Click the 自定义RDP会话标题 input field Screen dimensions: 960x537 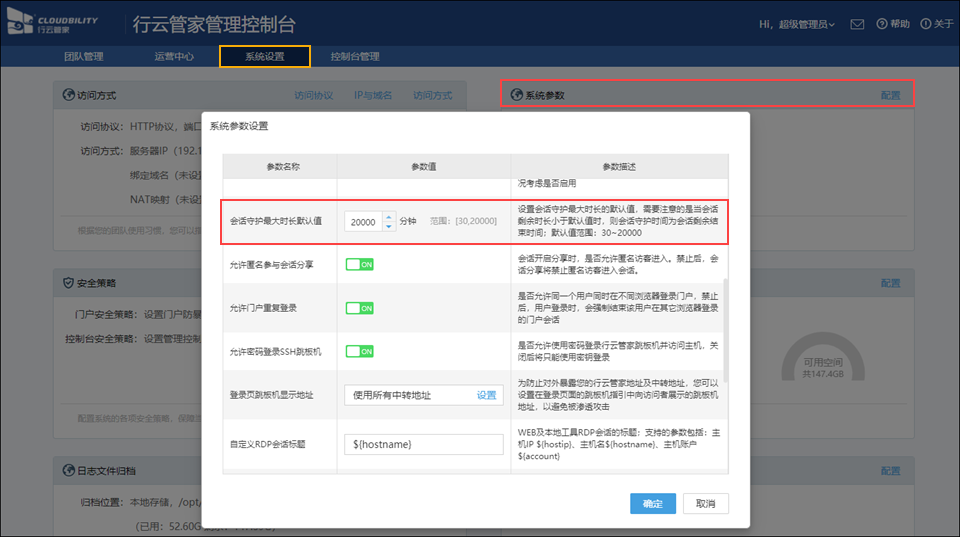(x=423, y=444)
